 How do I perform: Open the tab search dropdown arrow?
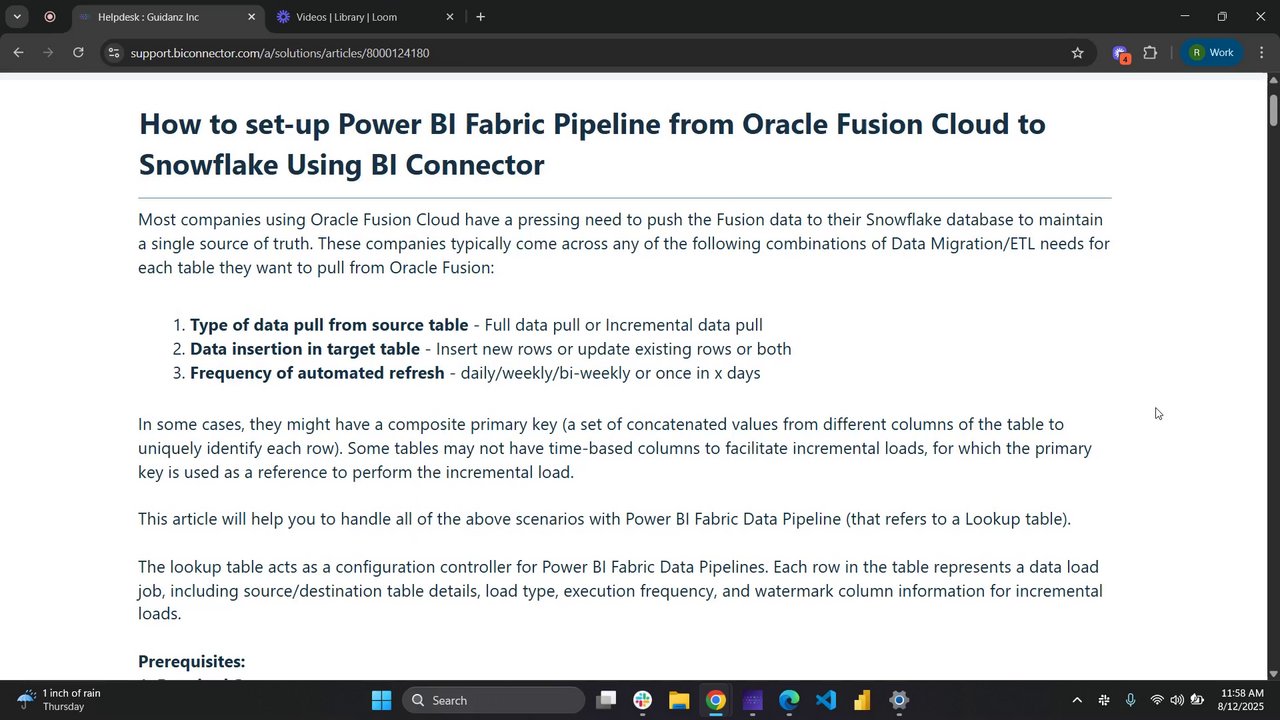click(17, 17)
